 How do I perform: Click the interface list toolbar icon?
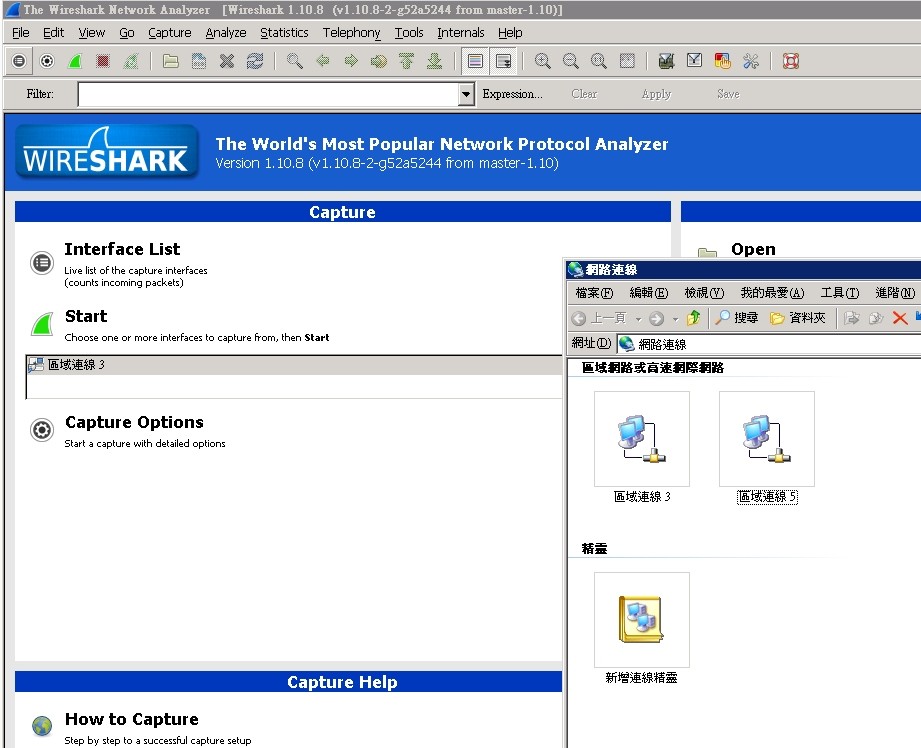[x=19, y=61]
